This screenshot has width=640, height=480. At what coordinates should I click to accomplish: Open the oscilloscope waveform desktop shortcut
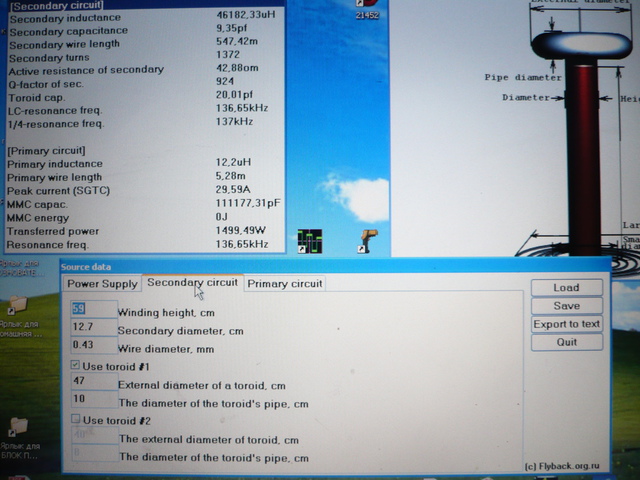coord(309,241)
